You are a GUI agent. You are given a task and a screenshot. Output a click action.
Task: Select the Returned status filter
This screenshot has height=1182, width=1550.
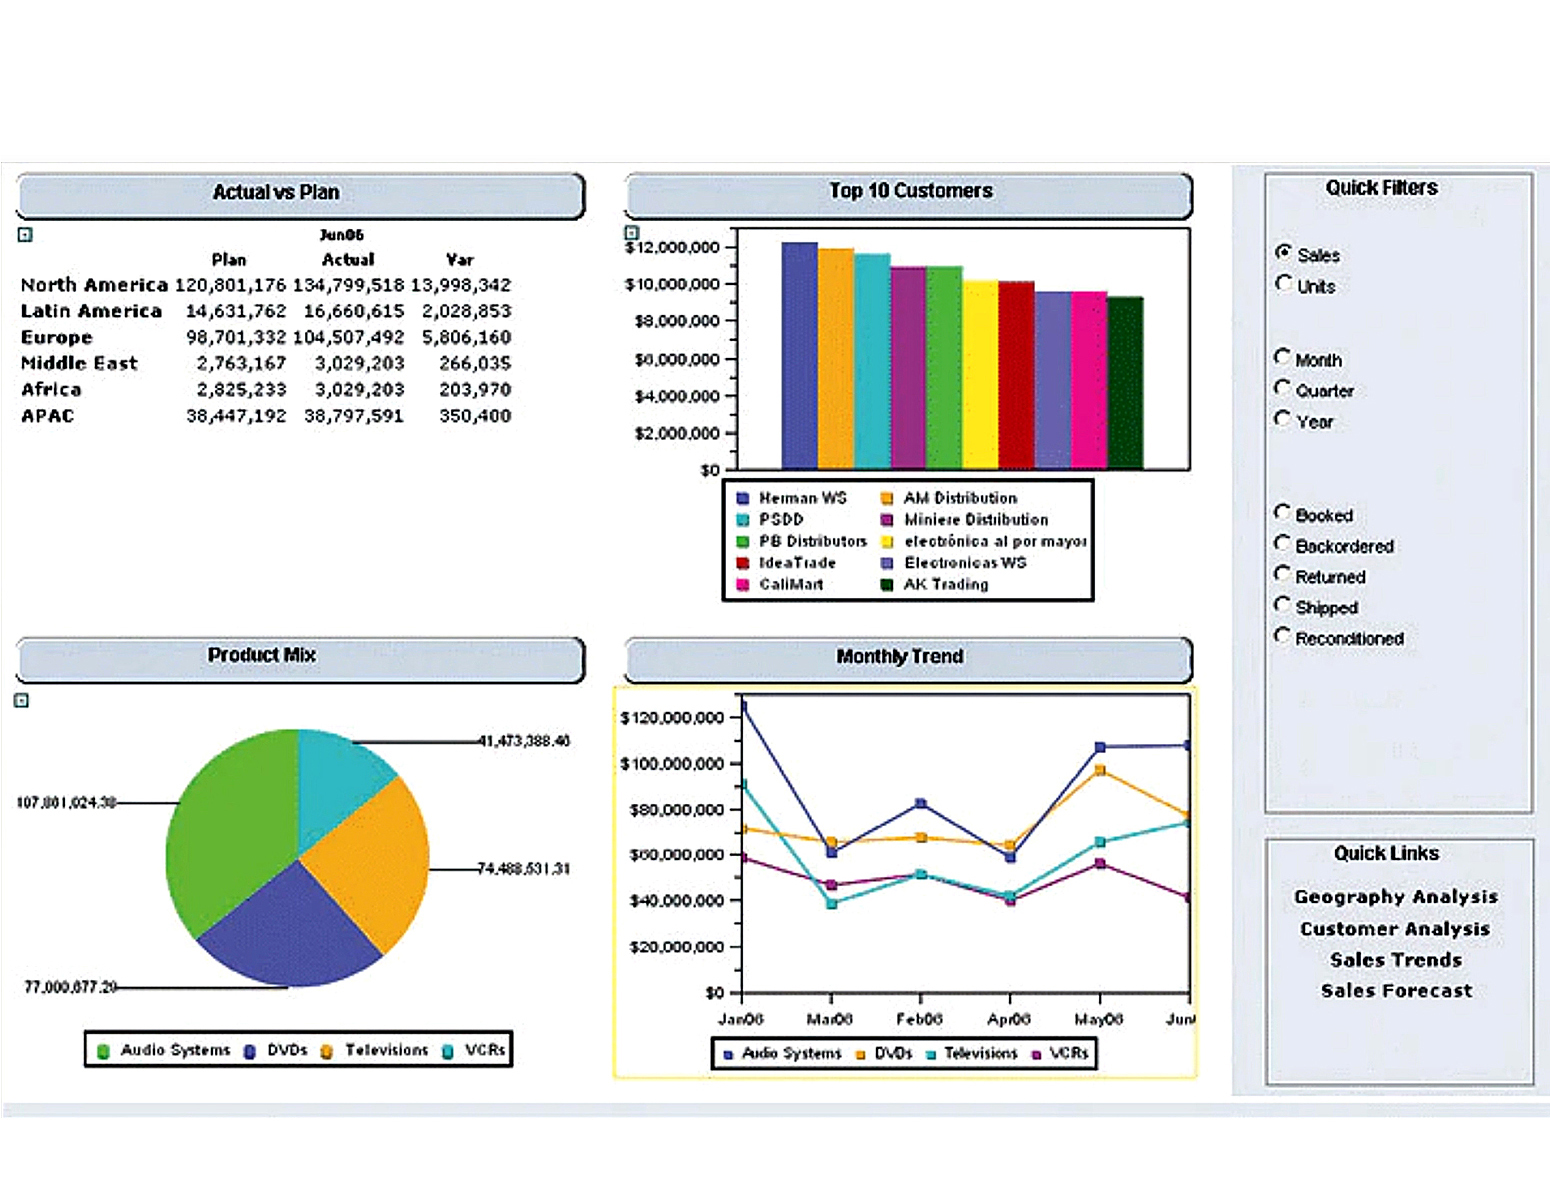coord(1282,575)
